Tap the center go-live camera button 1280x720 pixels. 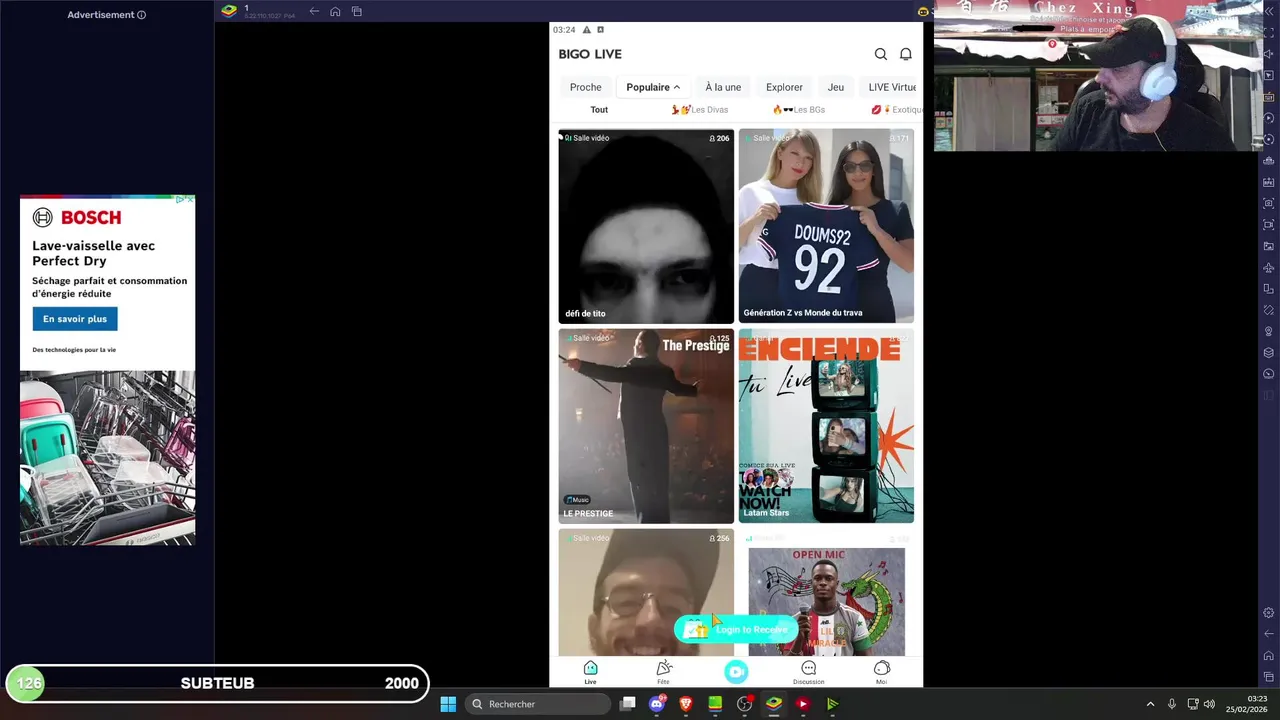click(x=736, y=672)
